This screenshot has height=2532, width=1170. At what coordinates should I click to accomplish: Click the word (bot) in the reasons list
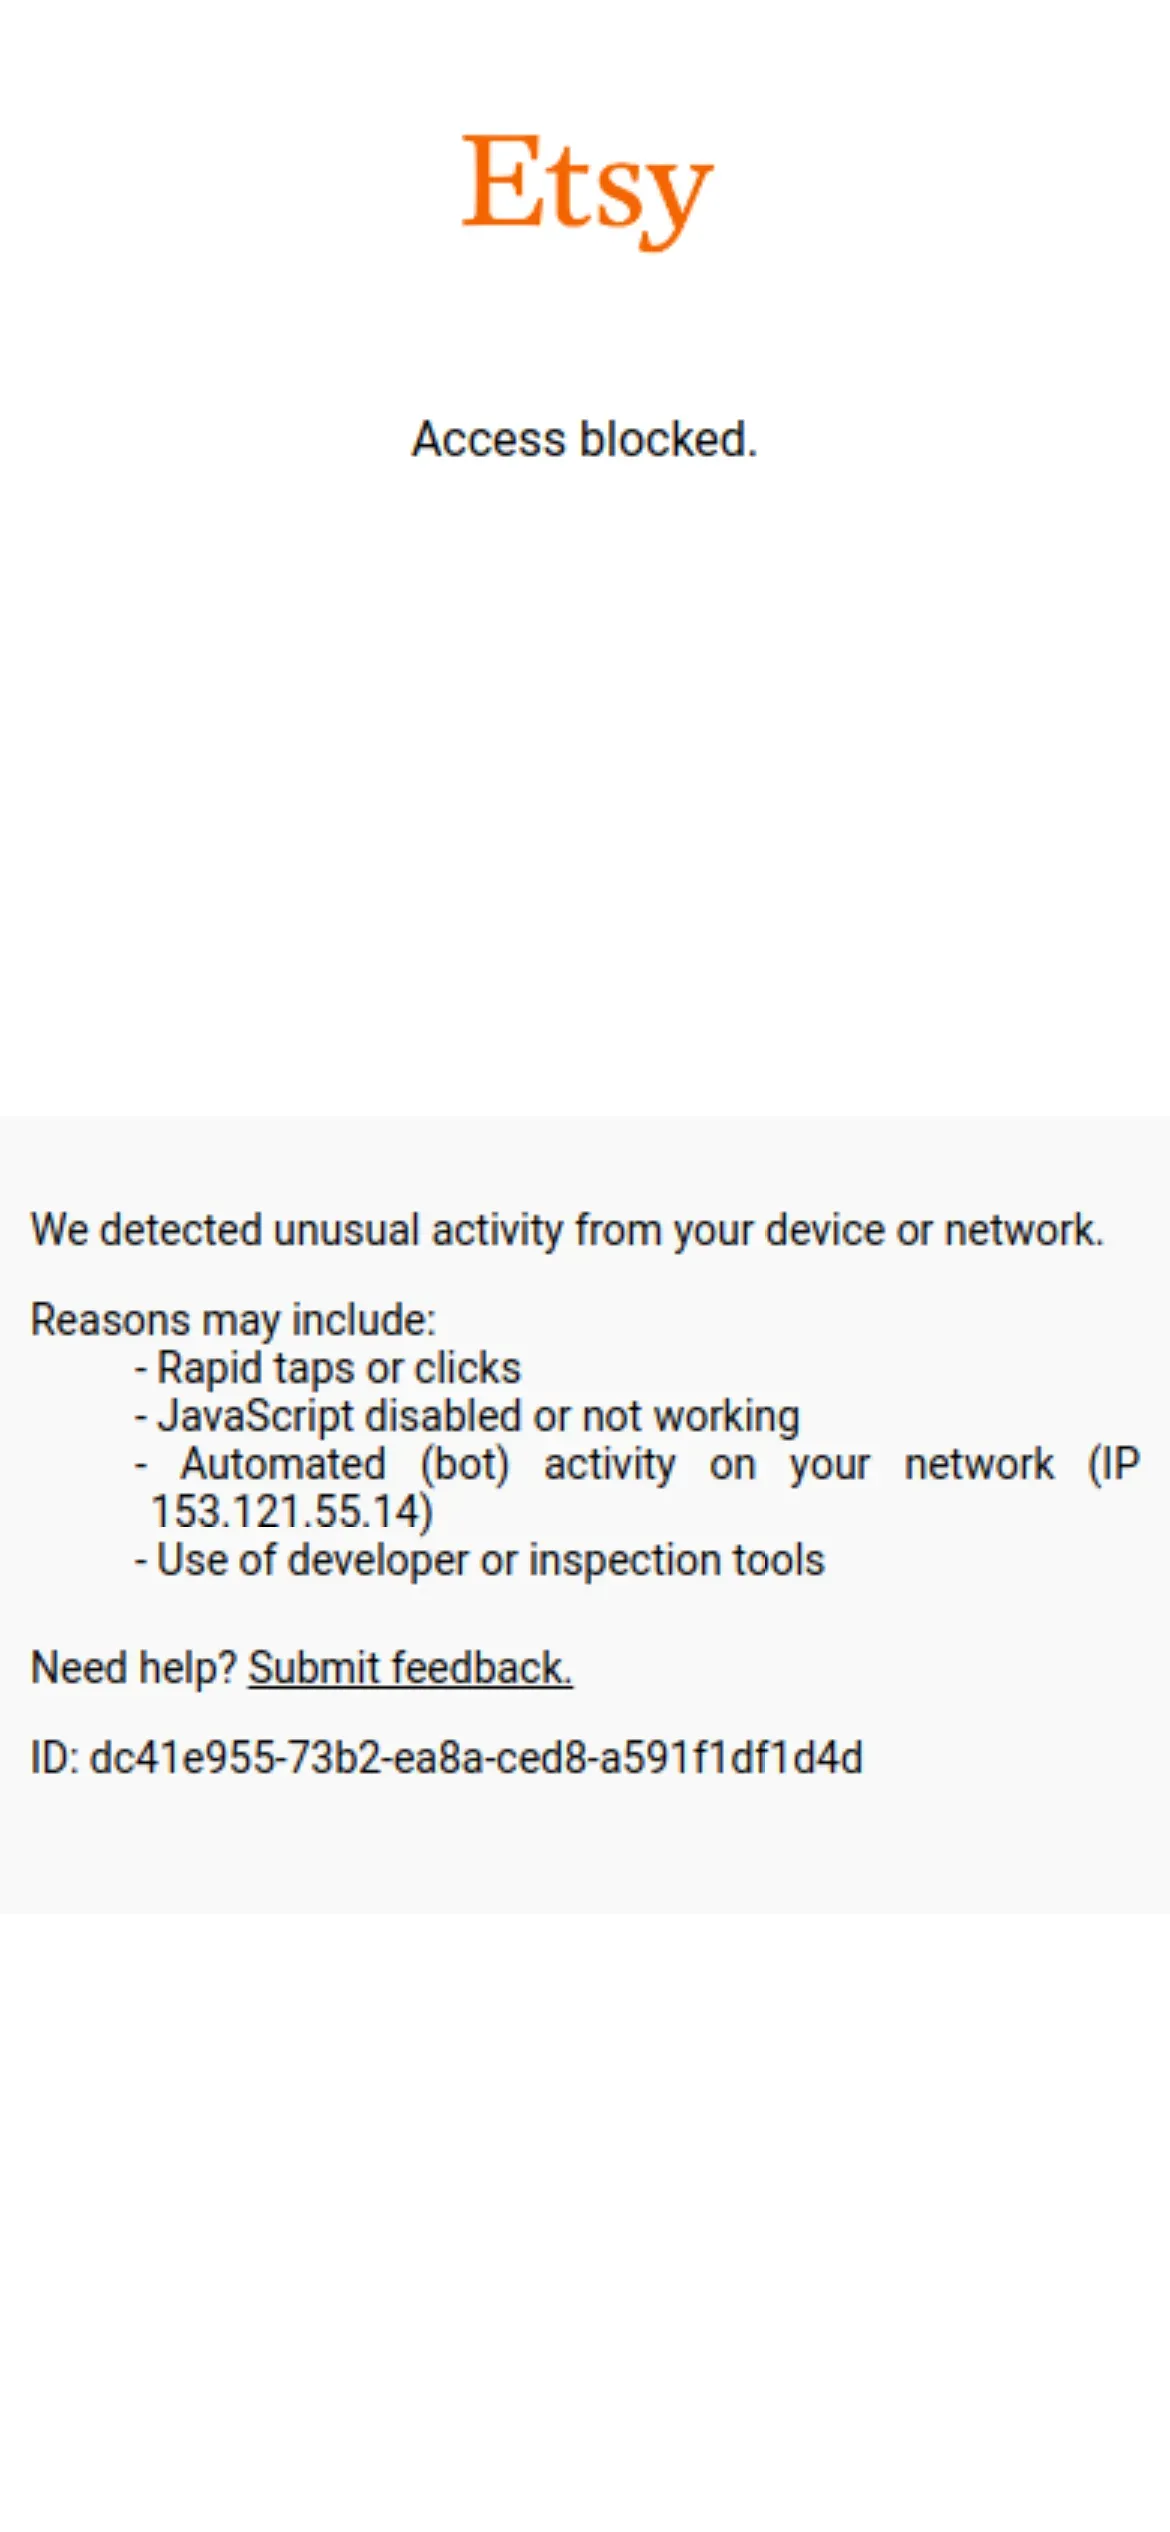(465, 1465)
